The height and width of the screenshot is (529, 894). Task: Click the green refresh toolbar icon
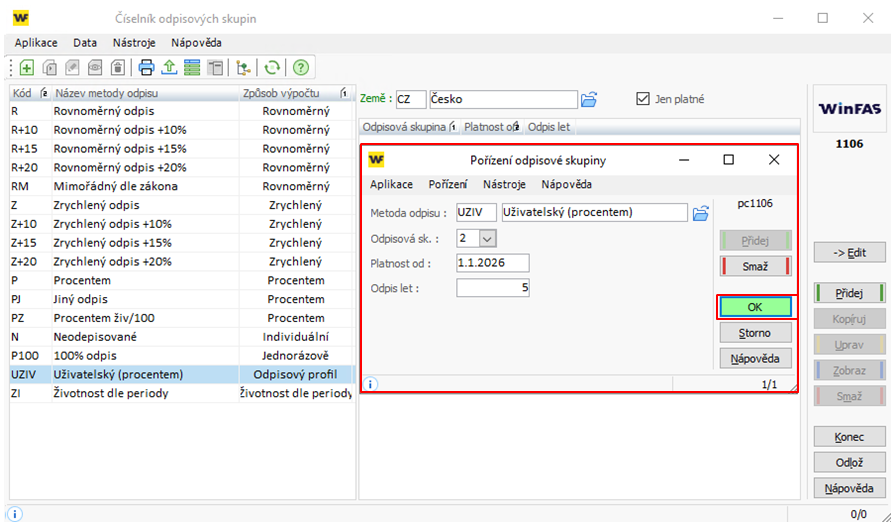(x=271, y=68)
